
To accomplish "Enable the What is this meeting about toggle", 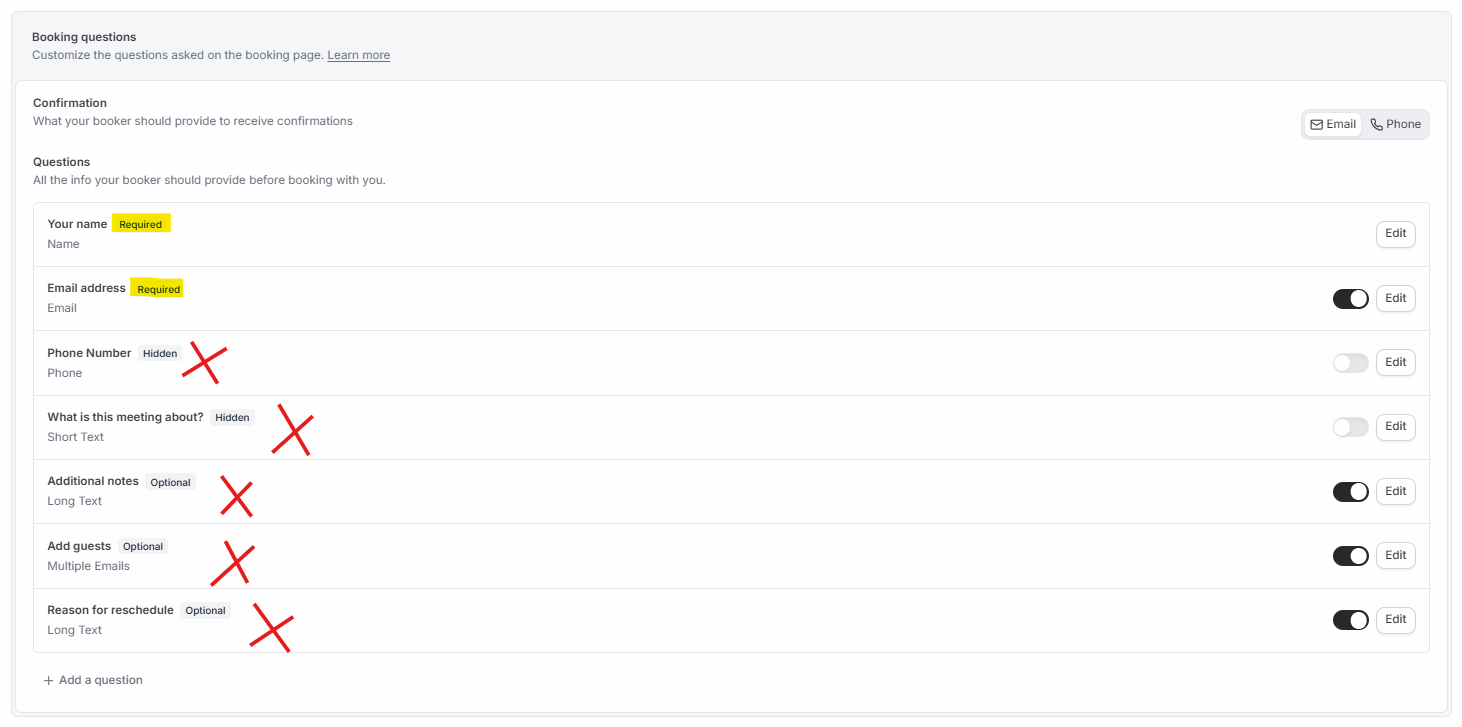I will click(x=1350, y=427).
